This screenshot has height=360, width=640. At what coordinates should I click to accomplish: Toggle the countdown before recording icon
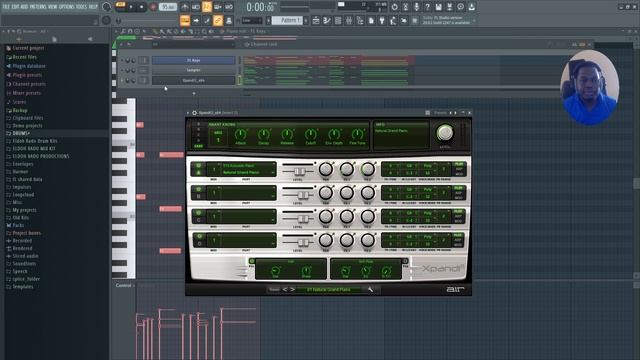[207, 7]
